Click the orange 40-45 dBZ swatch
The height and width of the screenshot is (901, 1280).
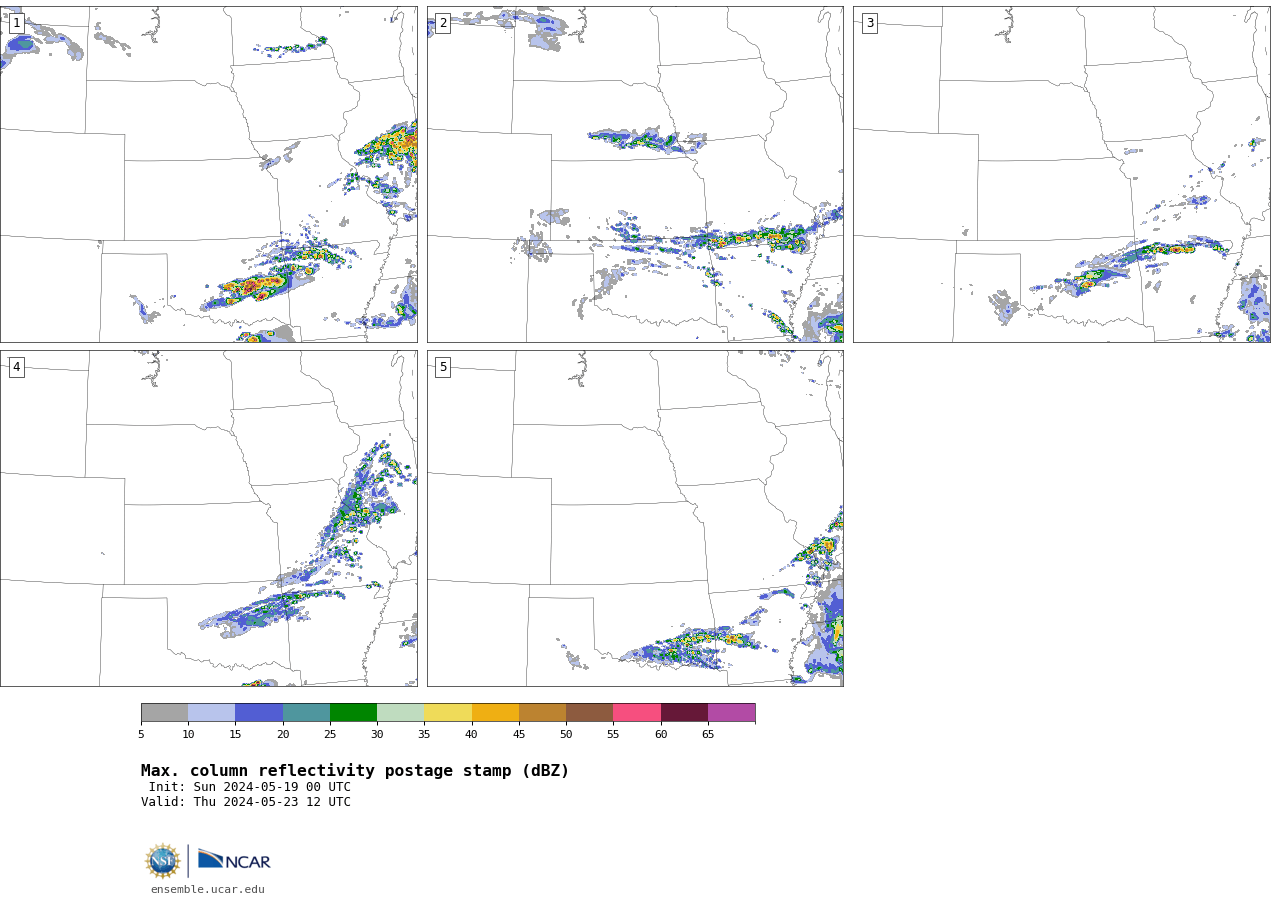(x=495, y=712)
